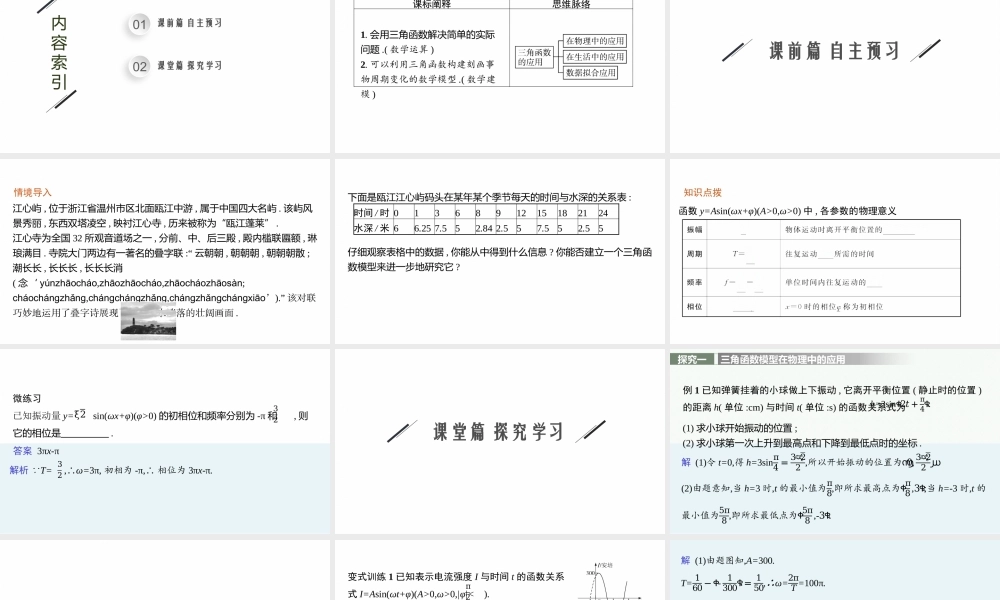Click the circled "01" number icon
This screenshot has width=1000, height=600.
[x=139, y=24]
